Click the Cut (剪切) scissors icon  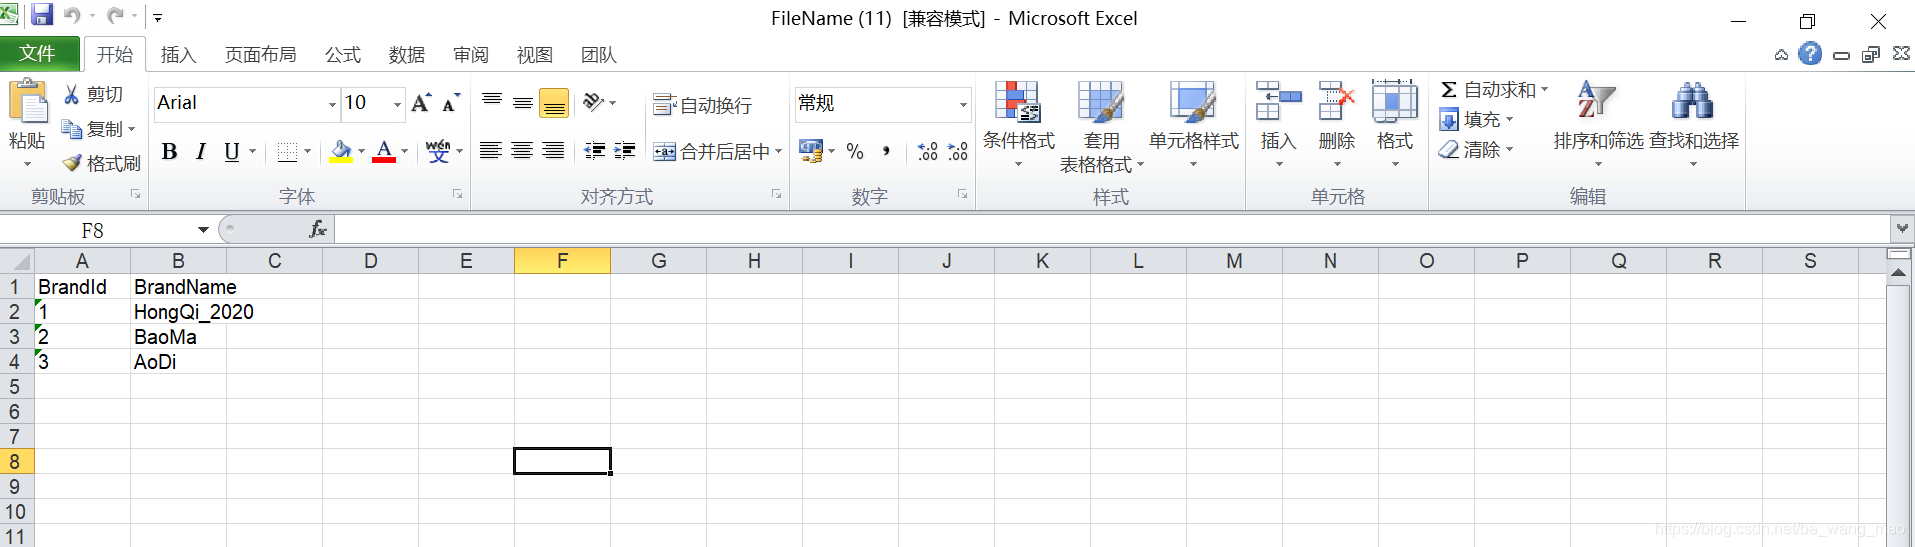(x=72, y=94)
